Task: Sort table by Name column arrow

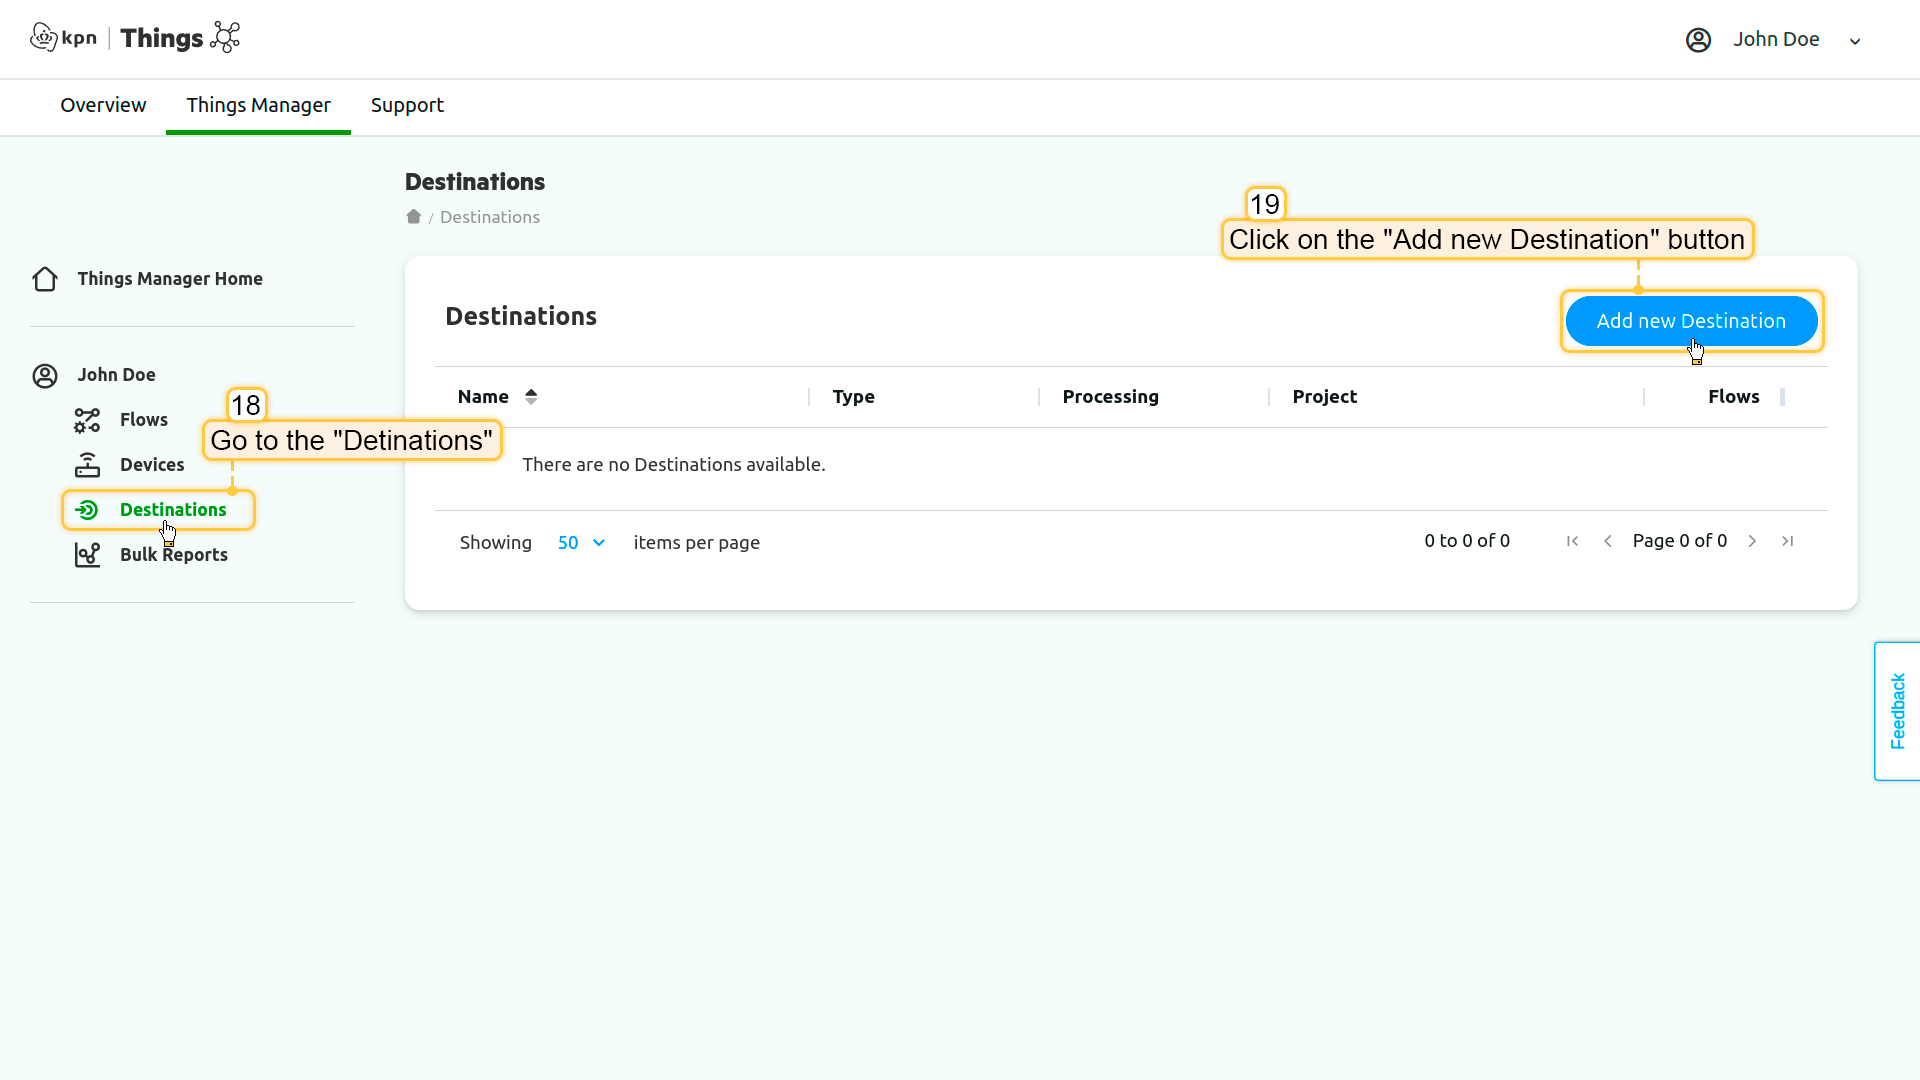Action: coord(531,397)
